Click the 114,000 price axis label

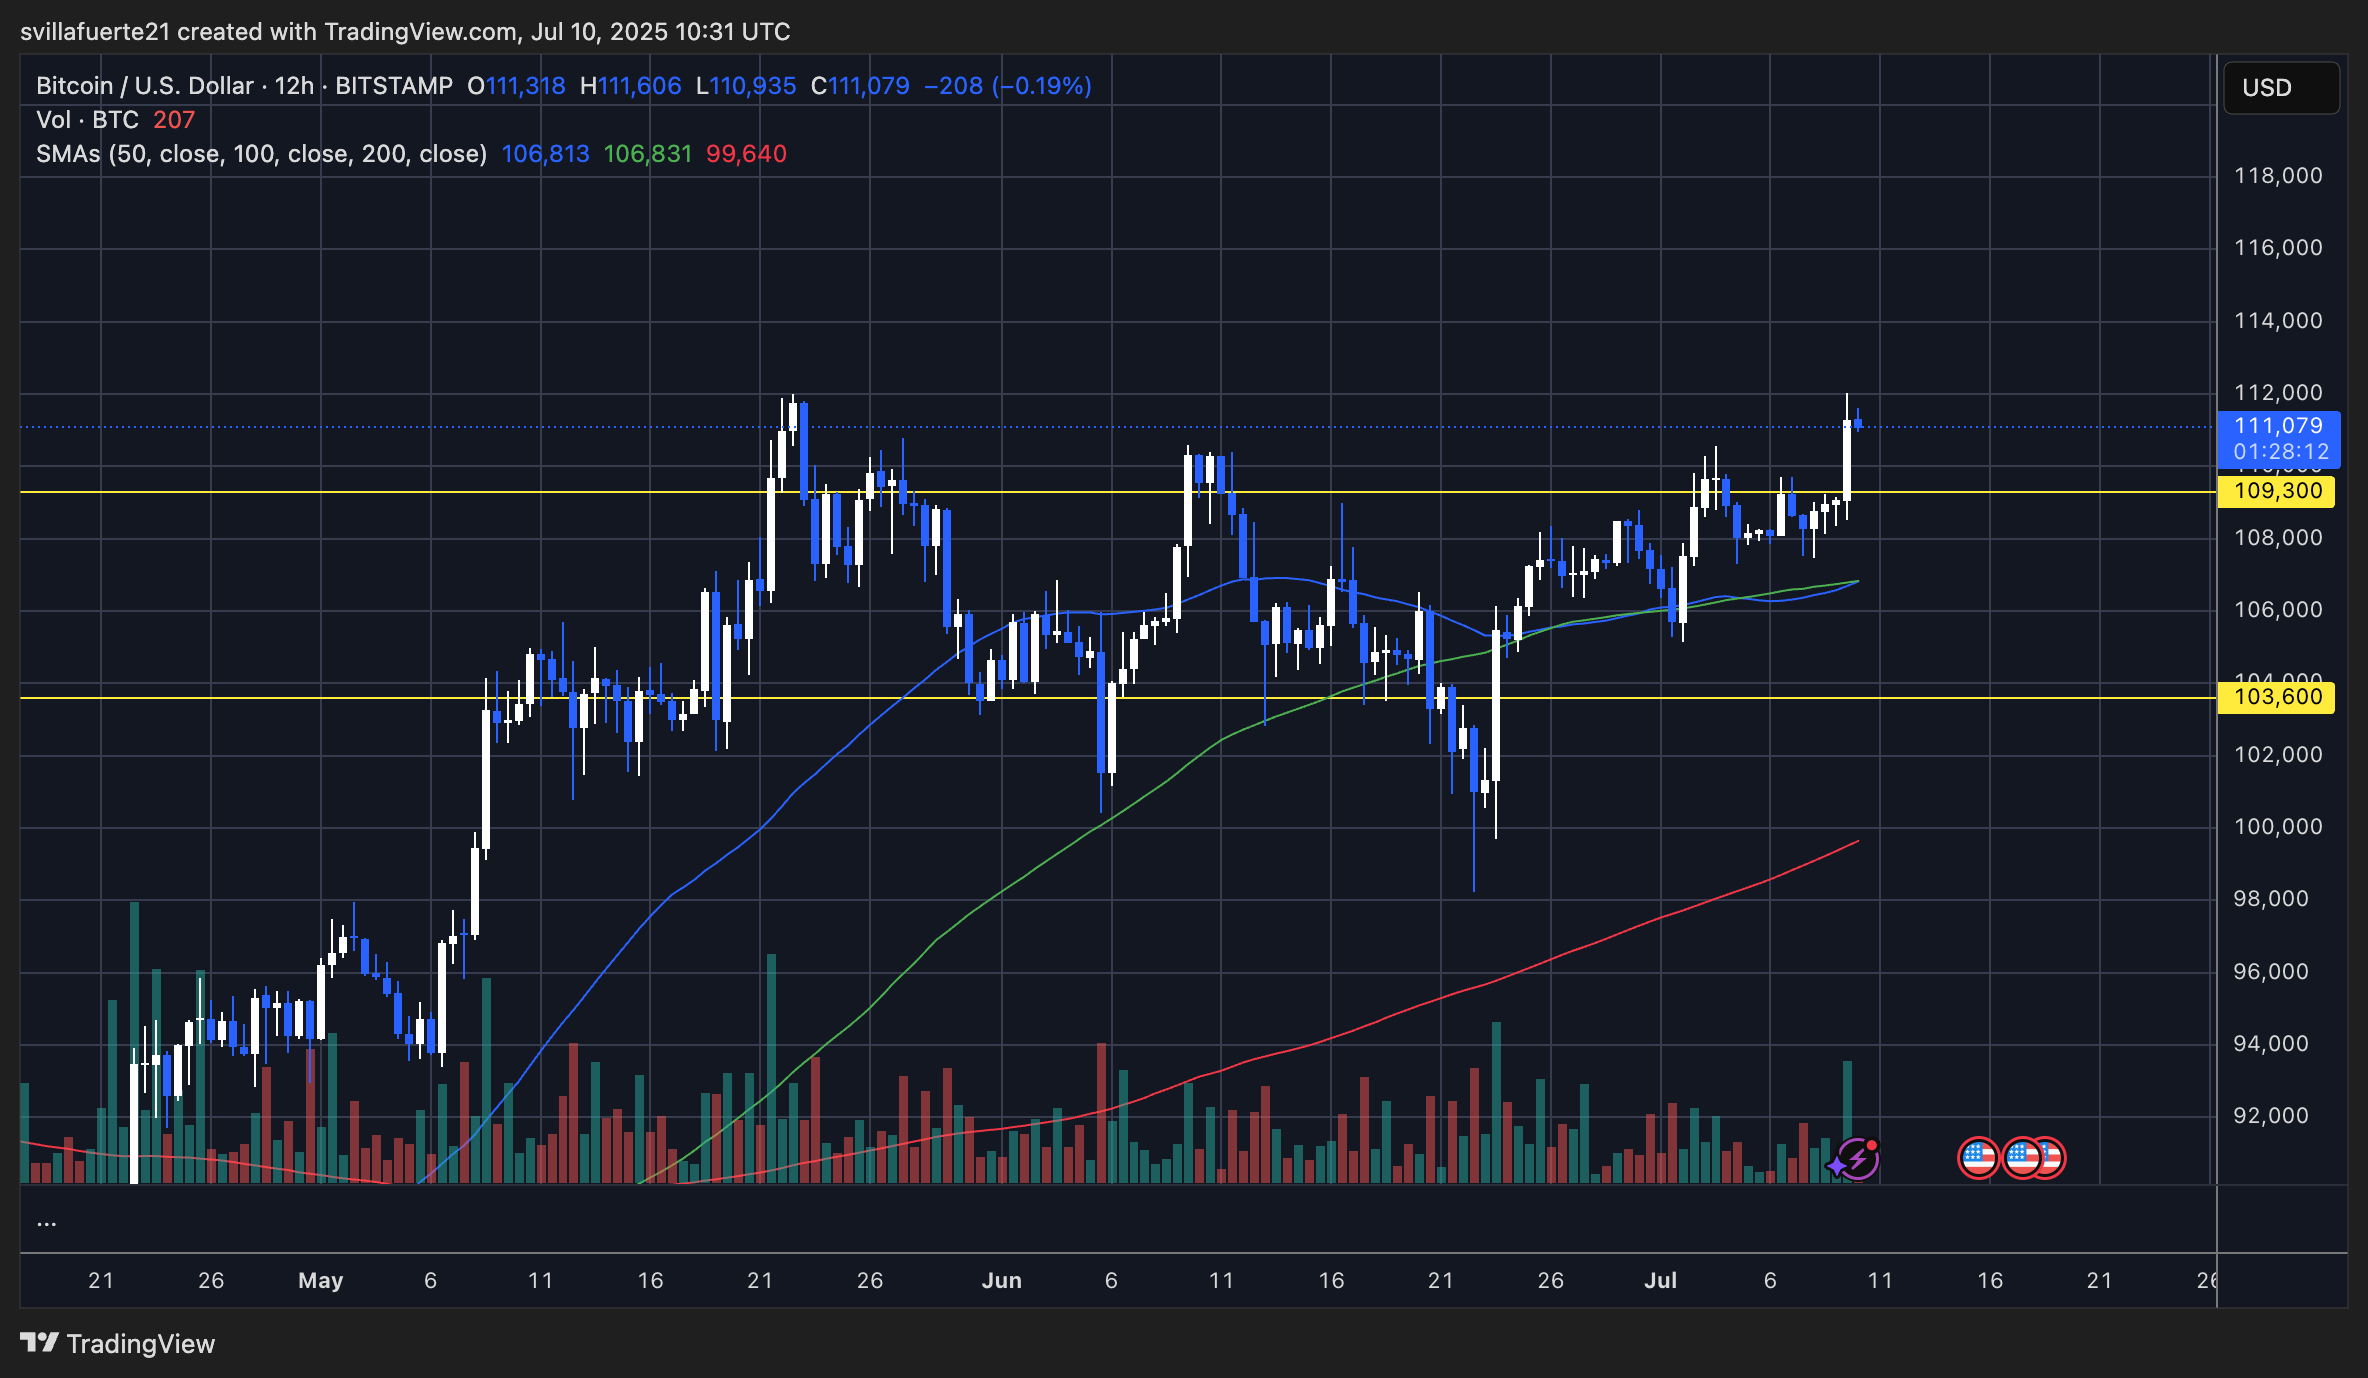[2278, 321]
